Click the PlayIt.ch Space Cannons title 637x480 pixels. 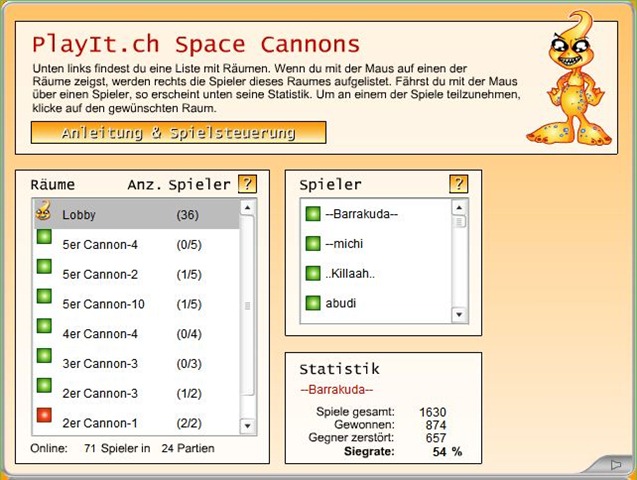click(196, 44)
